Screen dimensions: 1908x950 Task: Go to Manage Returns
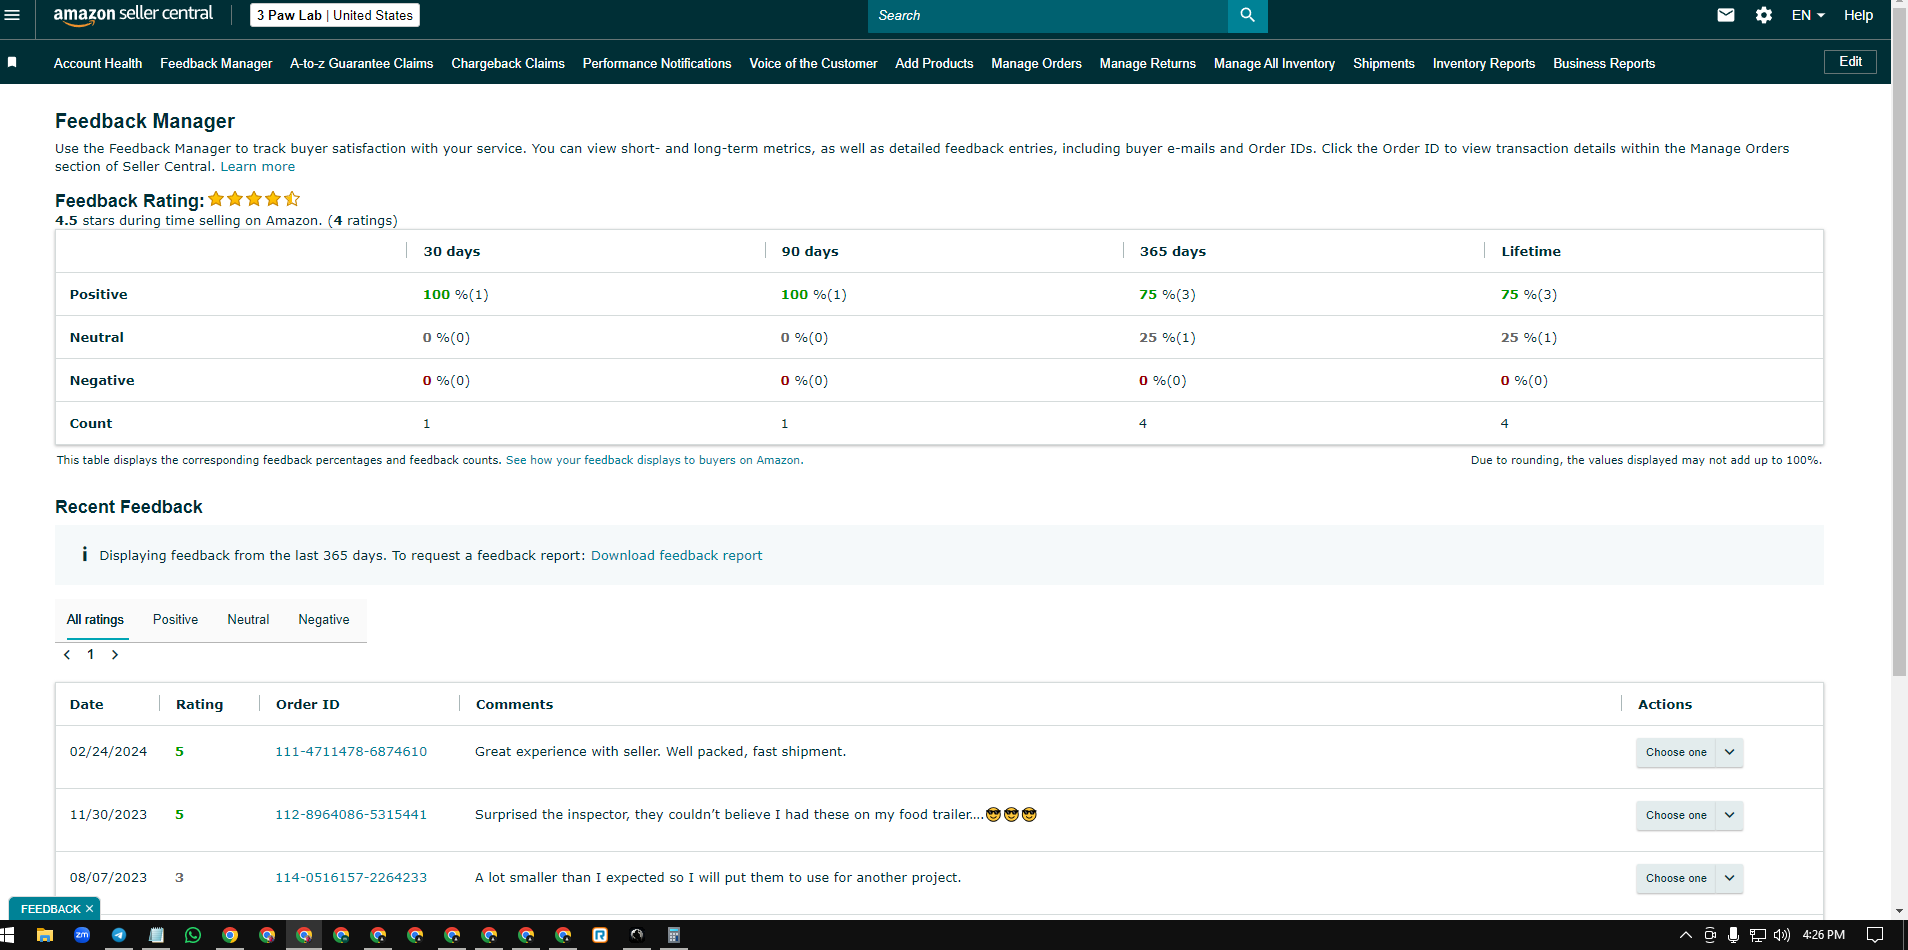click(x=1148, y=63)
